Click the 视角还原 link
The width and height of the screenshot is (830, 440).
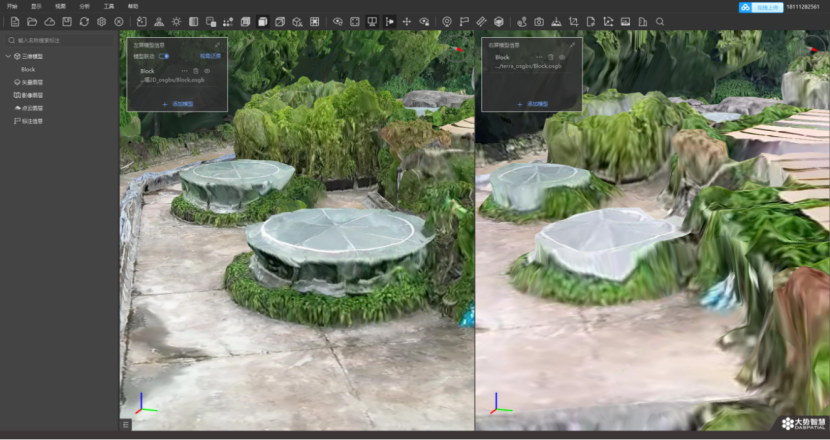click(x=210, y=56)
